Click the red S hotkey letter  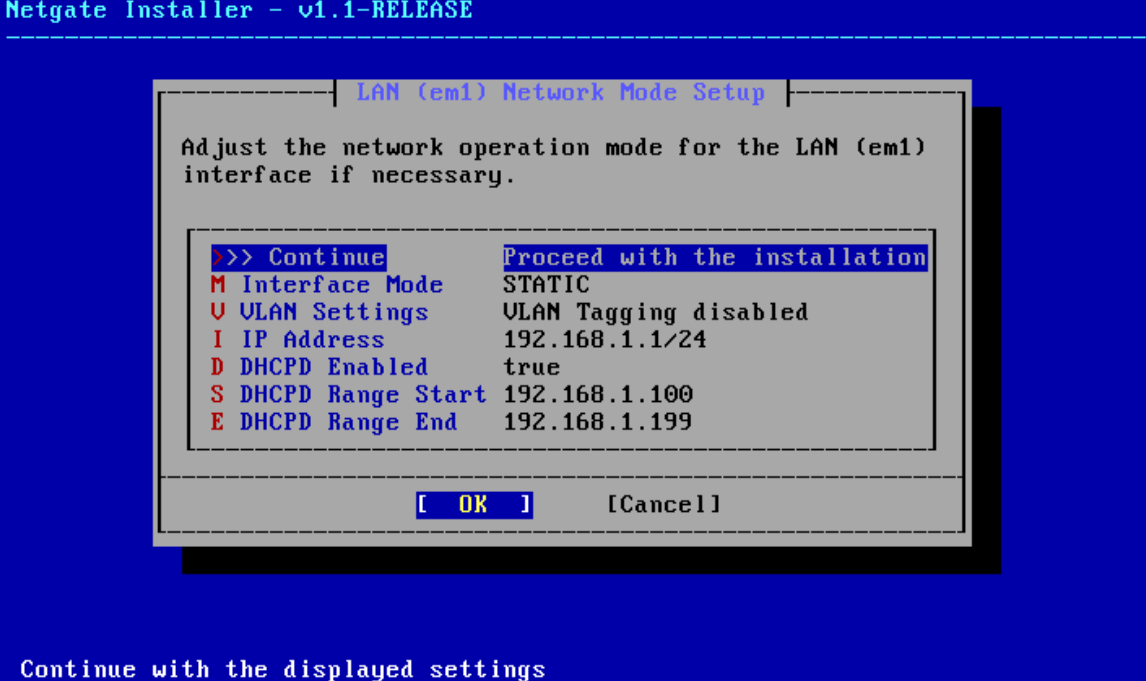[218, 395]
